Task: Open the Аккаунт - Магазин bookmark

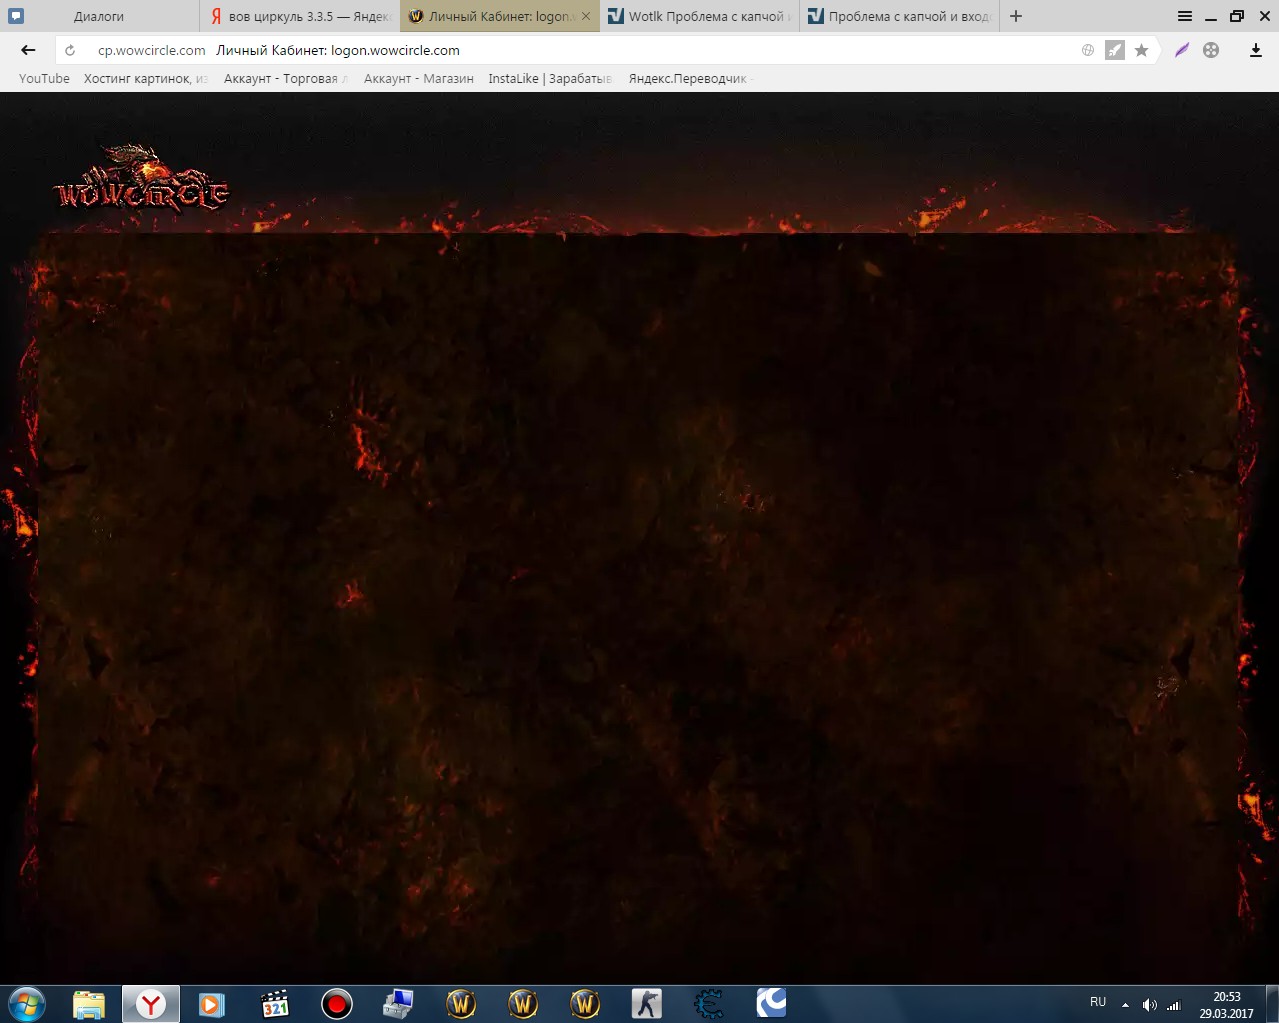Action: coord(419,78)
